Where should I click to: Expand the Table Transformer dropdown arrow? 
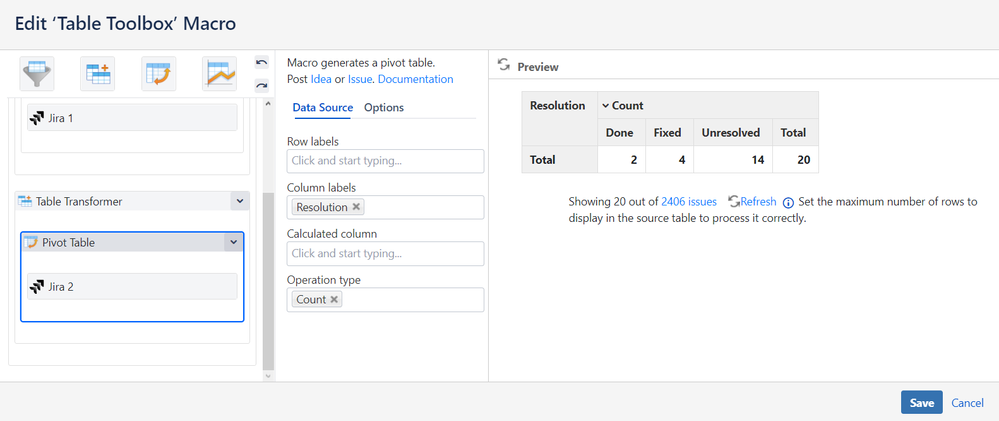[239, 201]
